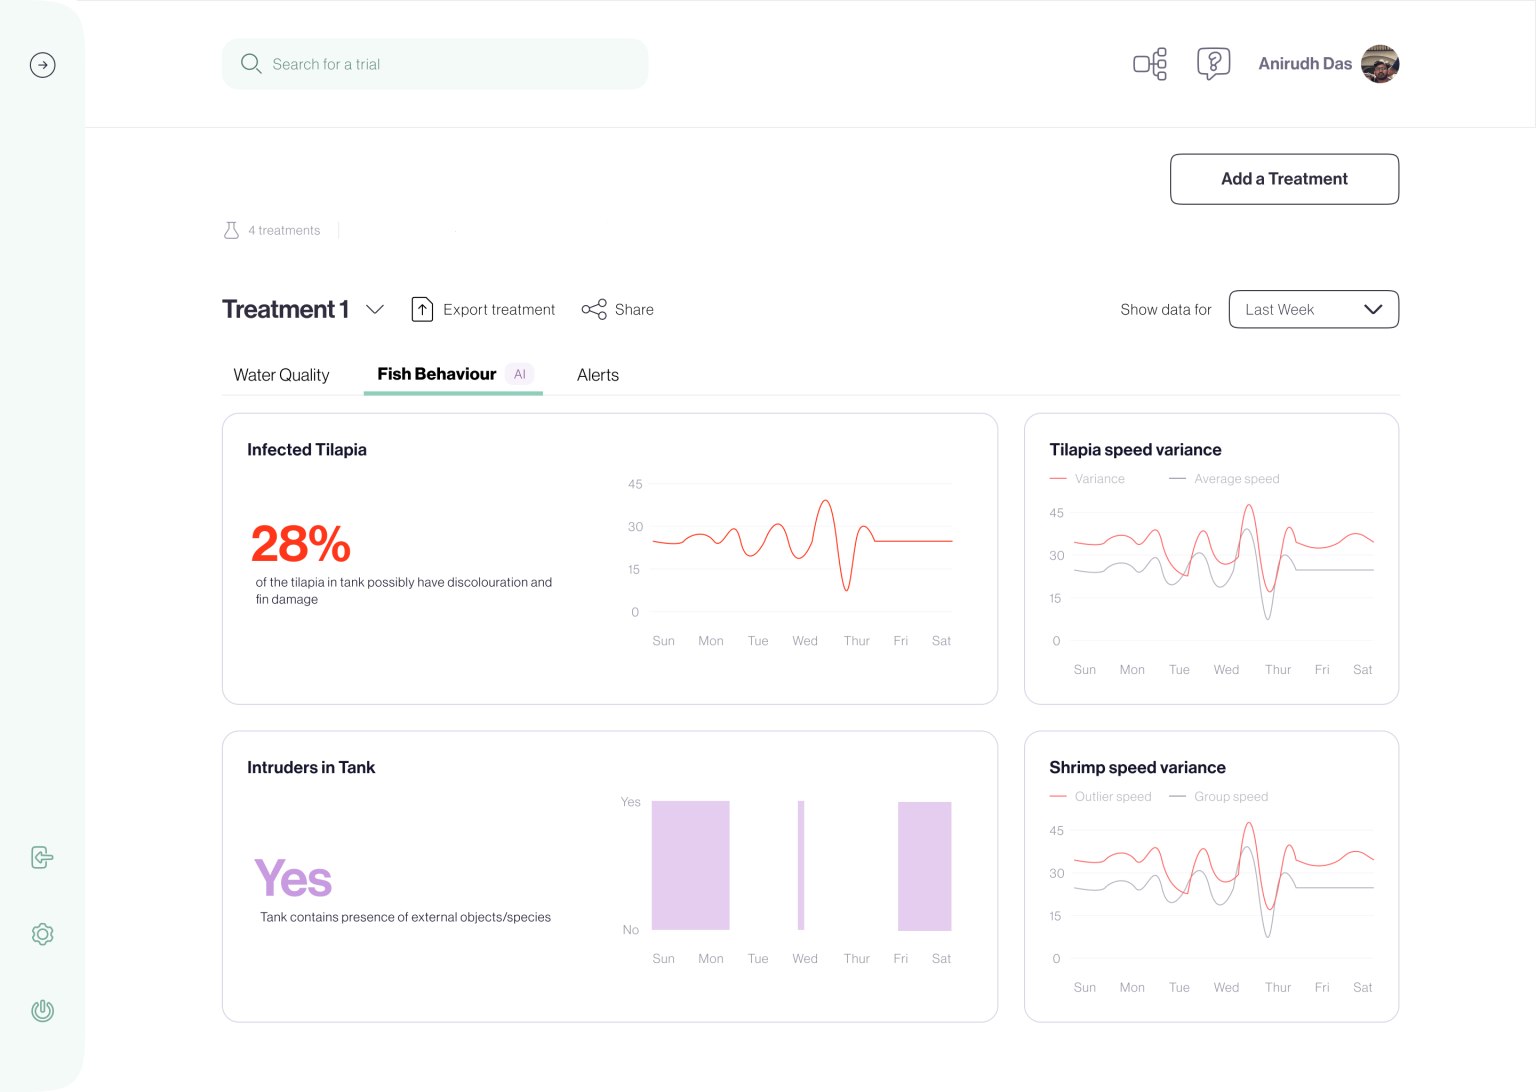Screen dimensions: 1536x1092
Task: Click the Sunday-Monday intruder bar in chart
Action: (x=690, y=865)
